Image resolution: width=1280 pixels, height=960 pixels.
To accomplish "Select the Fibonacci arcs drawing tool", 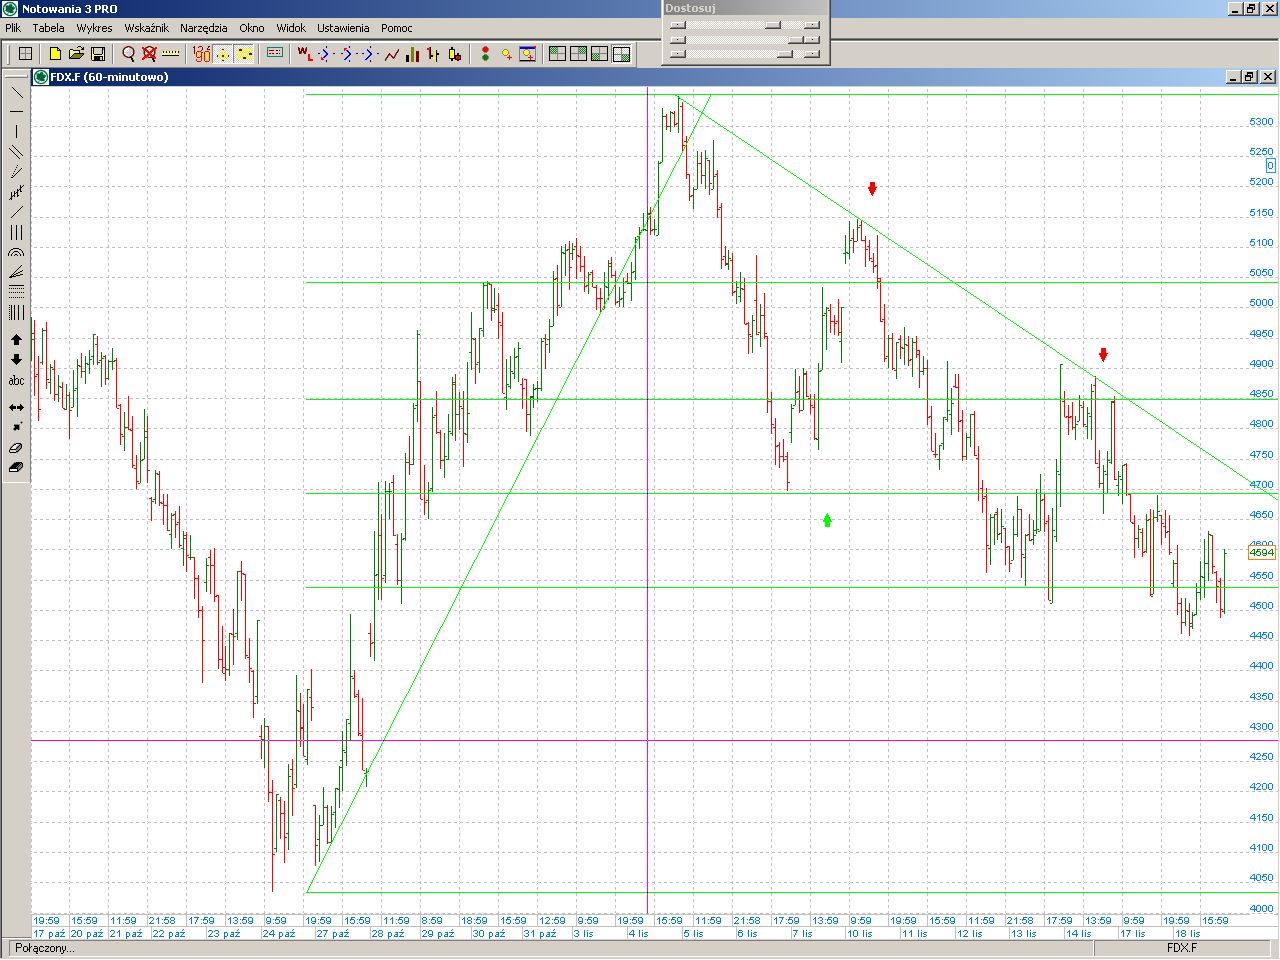I will (x=16, y=253).
